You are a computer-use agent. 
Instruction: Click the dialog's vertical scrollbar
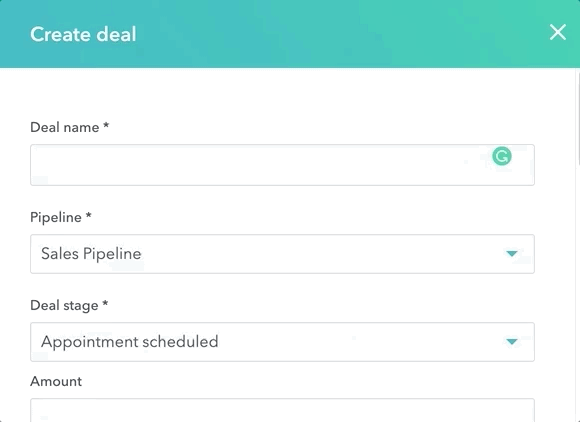coord(578,118)
